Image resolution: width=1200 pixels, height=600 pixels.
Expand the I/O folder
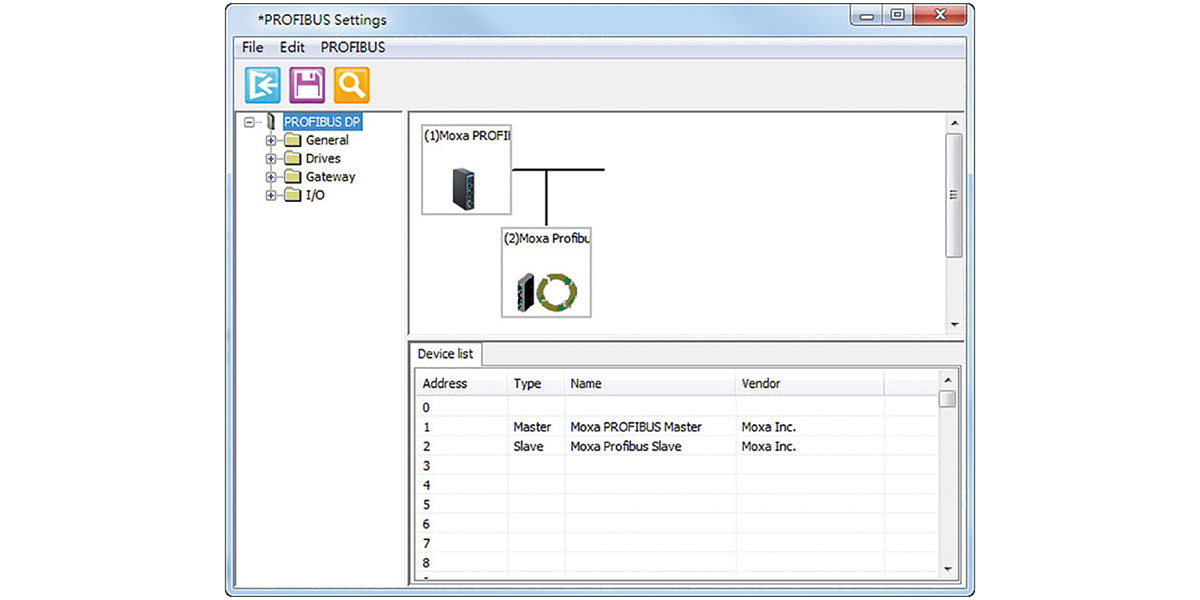coord(271,195)
